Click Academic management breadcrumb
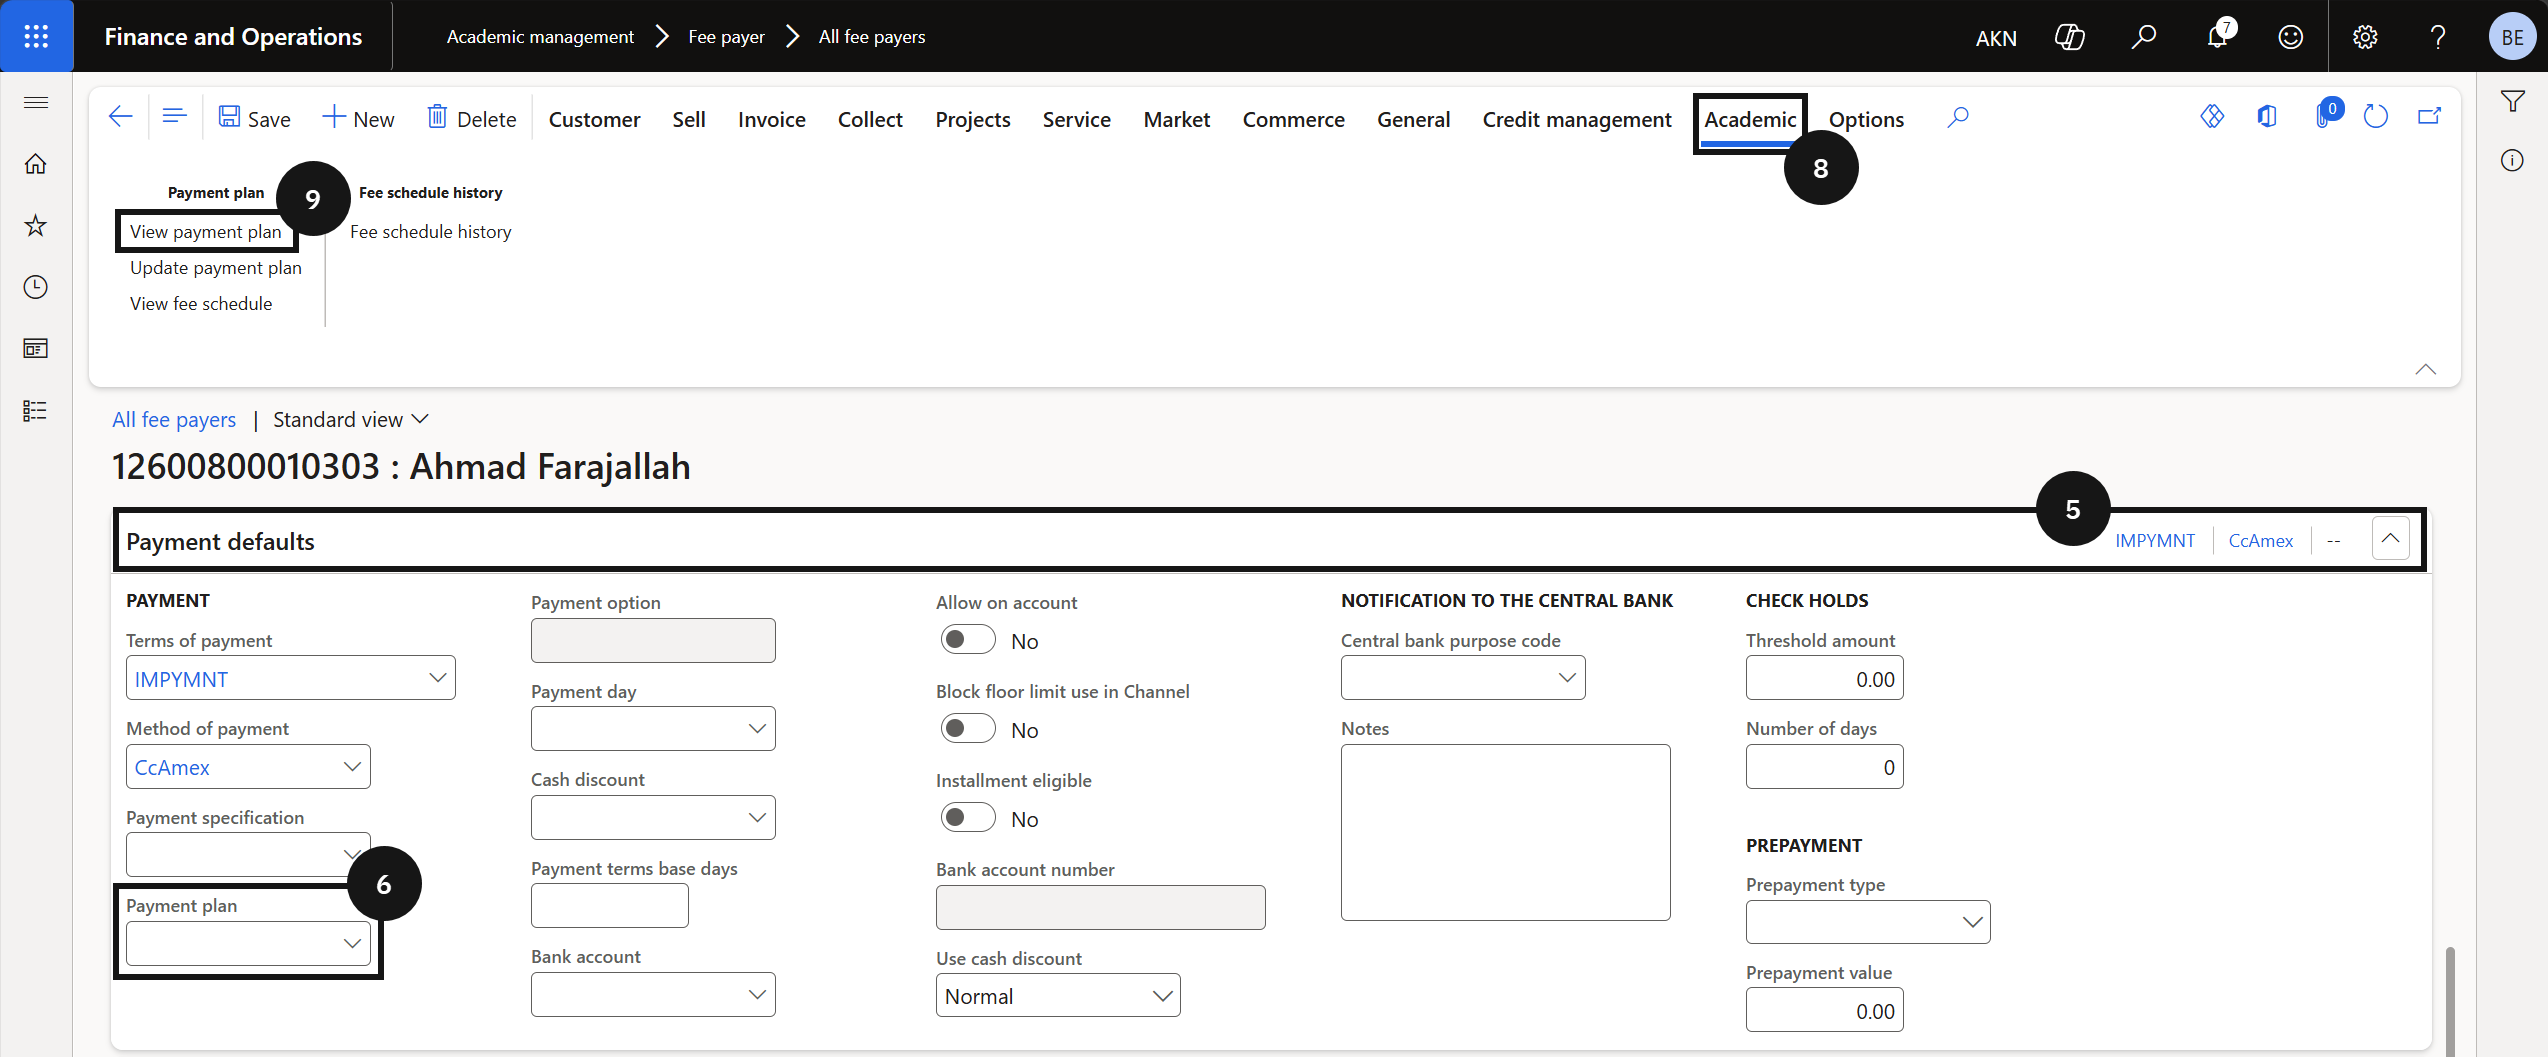2548x1057 pixels. (540, 37)
